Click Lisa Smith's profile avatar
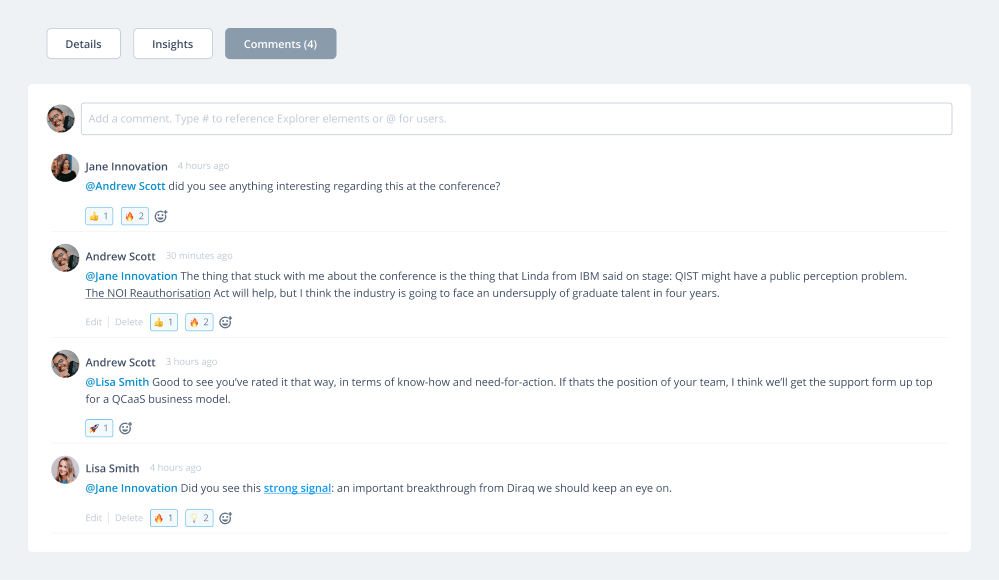The image size is (999, 580). click(x=65, y=470)
